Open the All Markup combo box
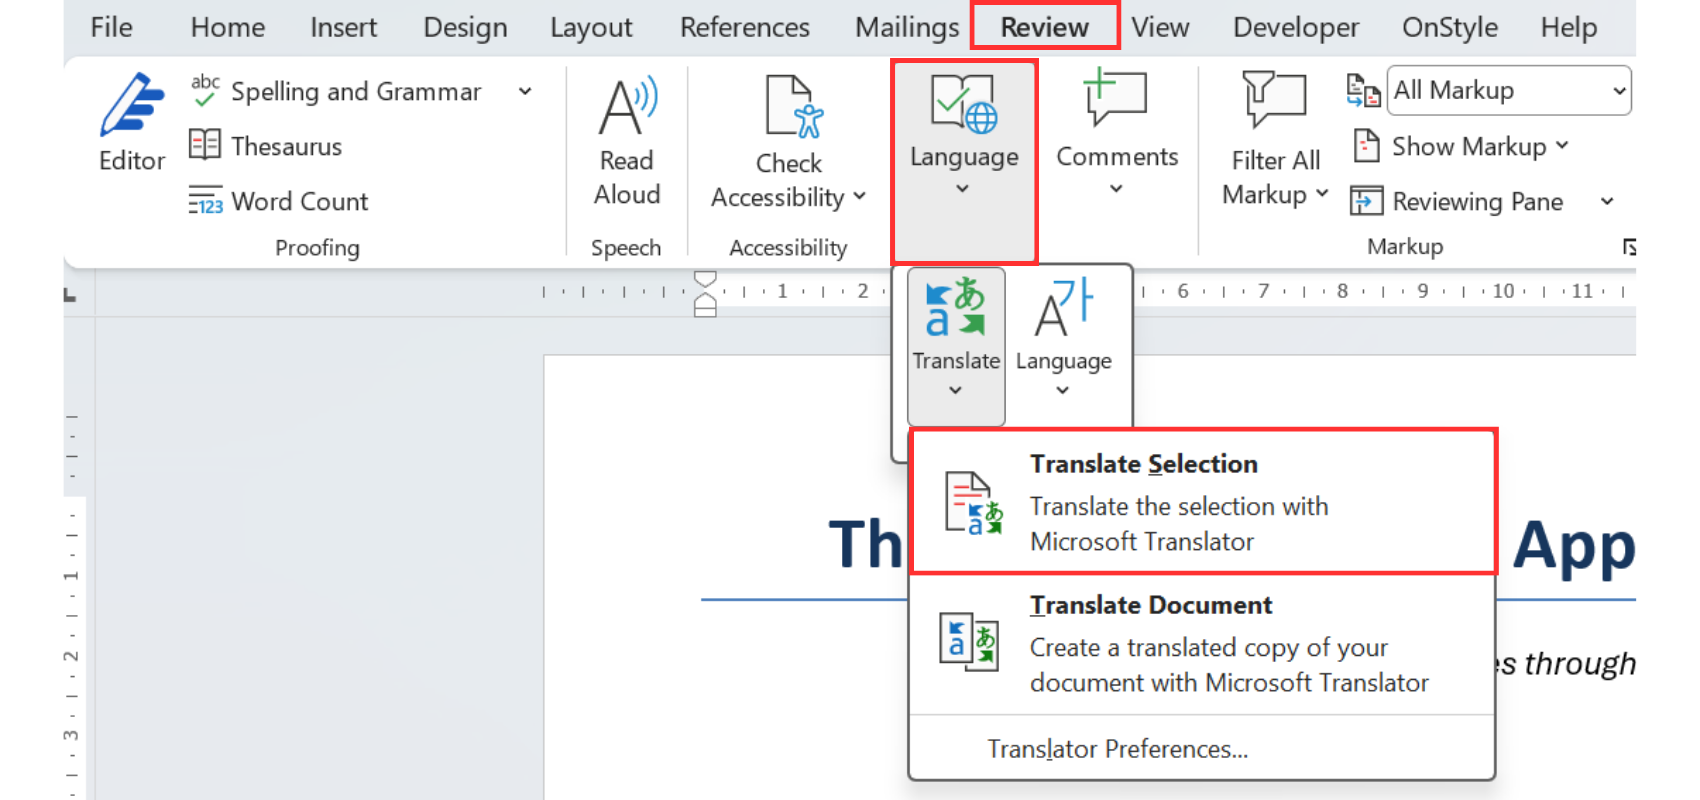 [1509, 90]
